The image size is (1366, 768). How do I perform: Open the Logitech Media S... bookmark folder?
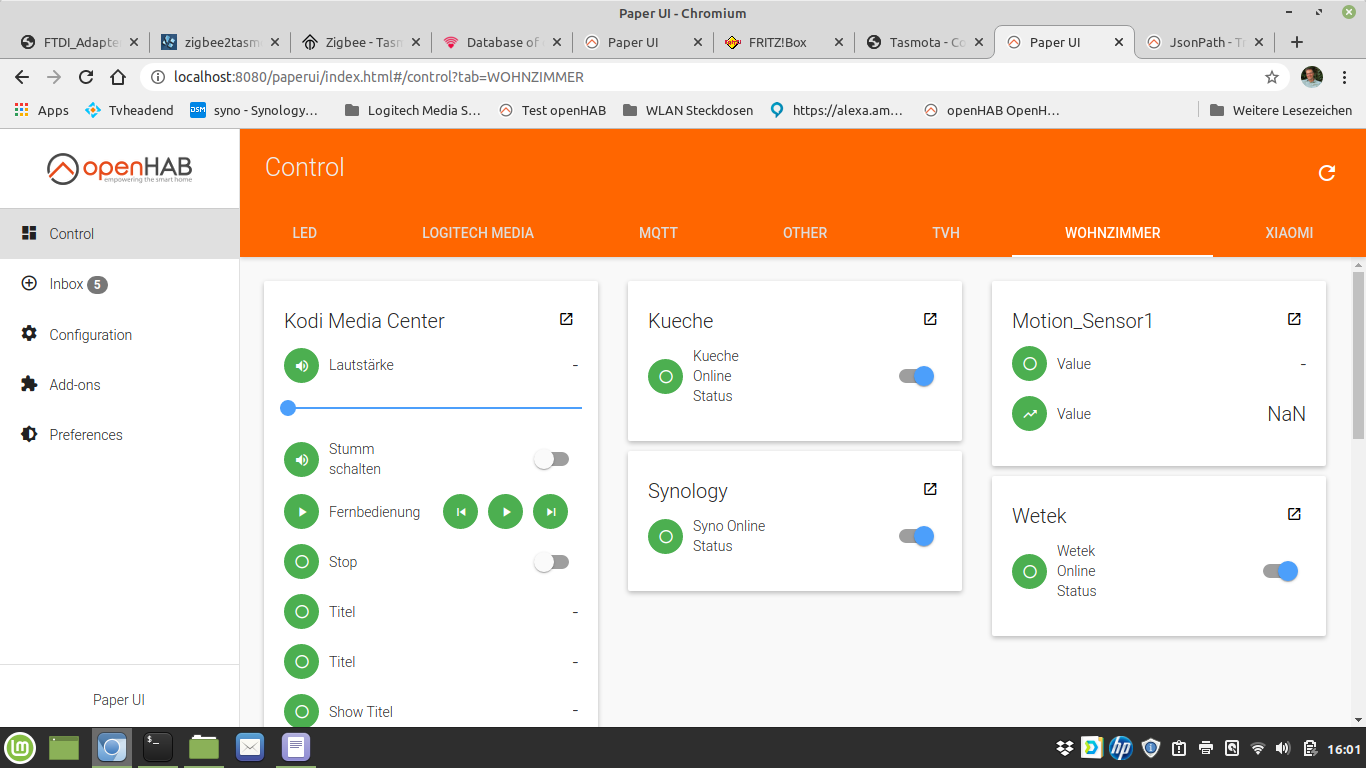click(413, 110)
